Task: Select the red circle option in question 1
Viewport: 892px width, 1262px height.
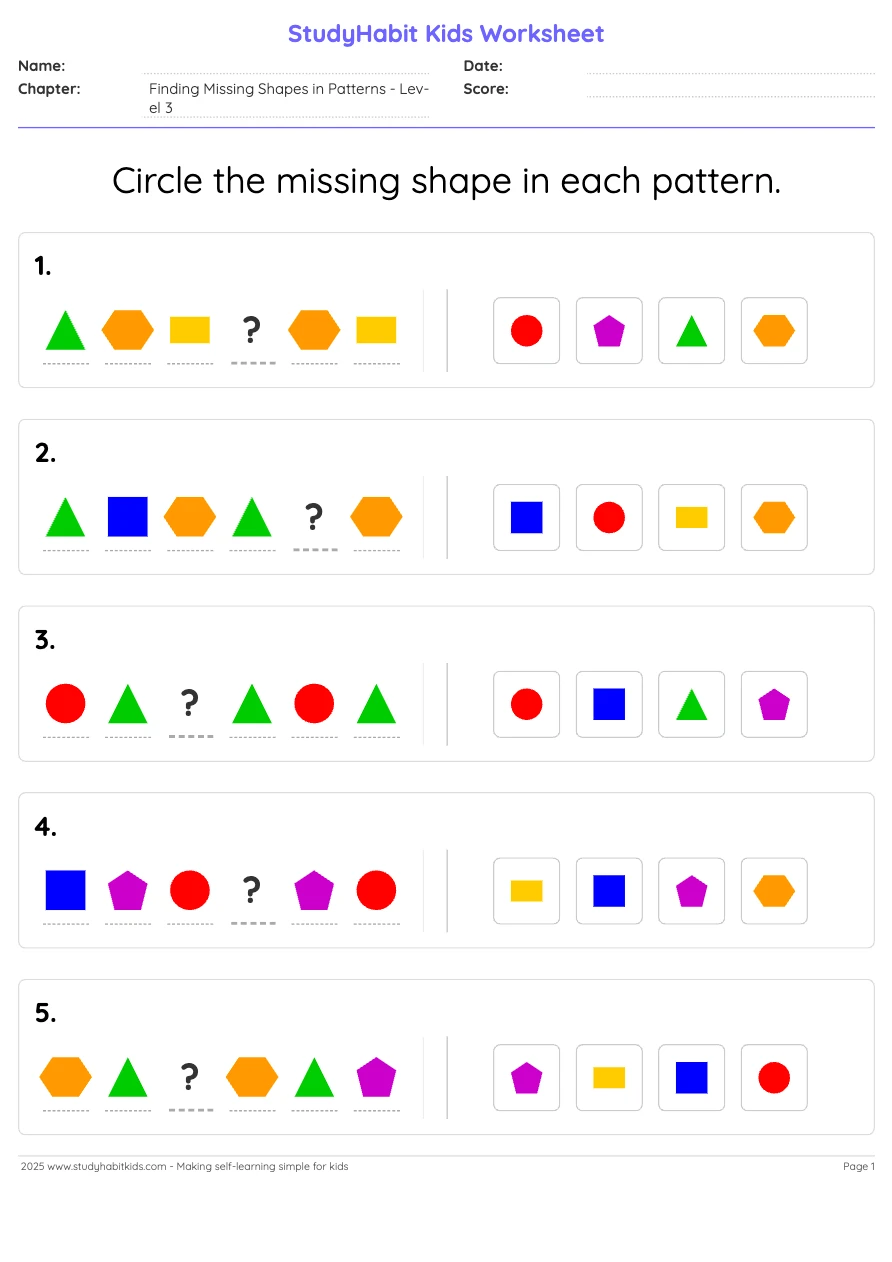Action: [x=527, y=331]
